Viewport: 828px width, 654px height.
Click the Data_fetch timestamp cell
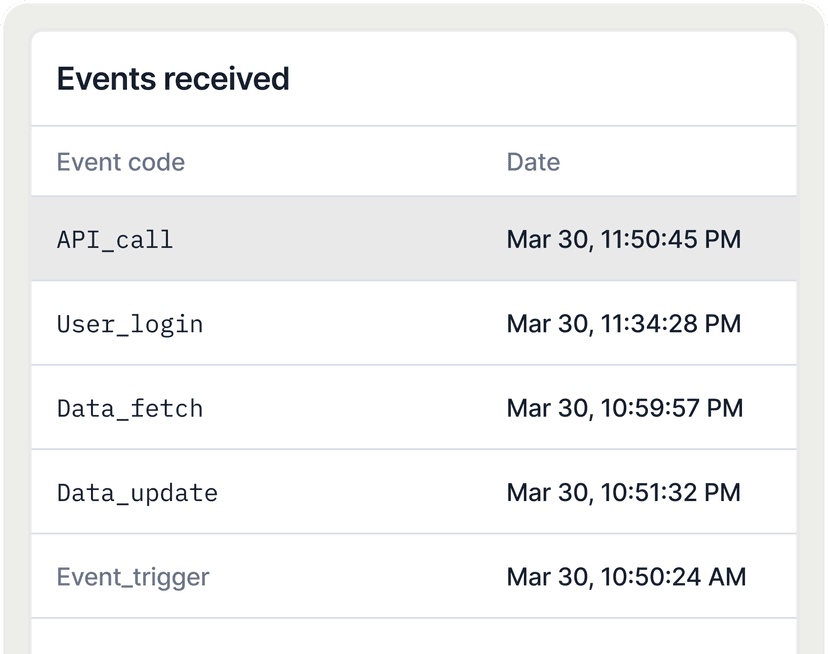click(x=625, y=408)
